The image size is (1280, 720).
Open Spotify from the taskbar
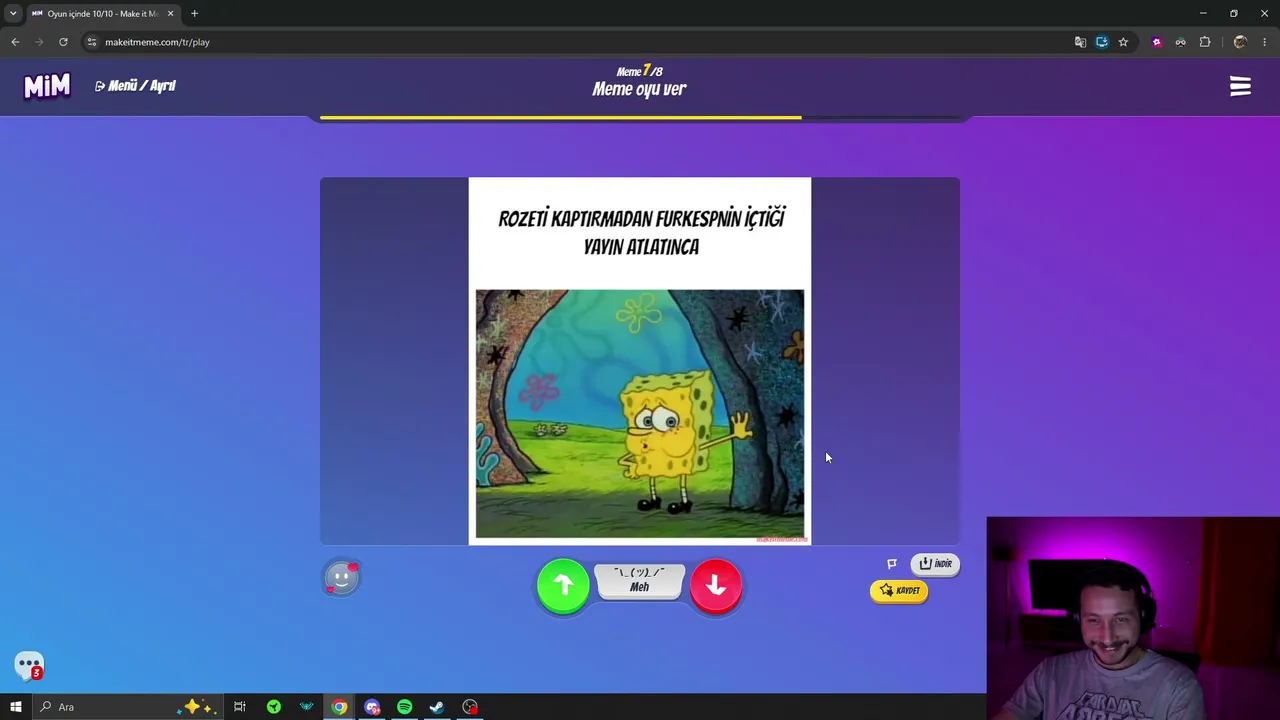point(405,707)
